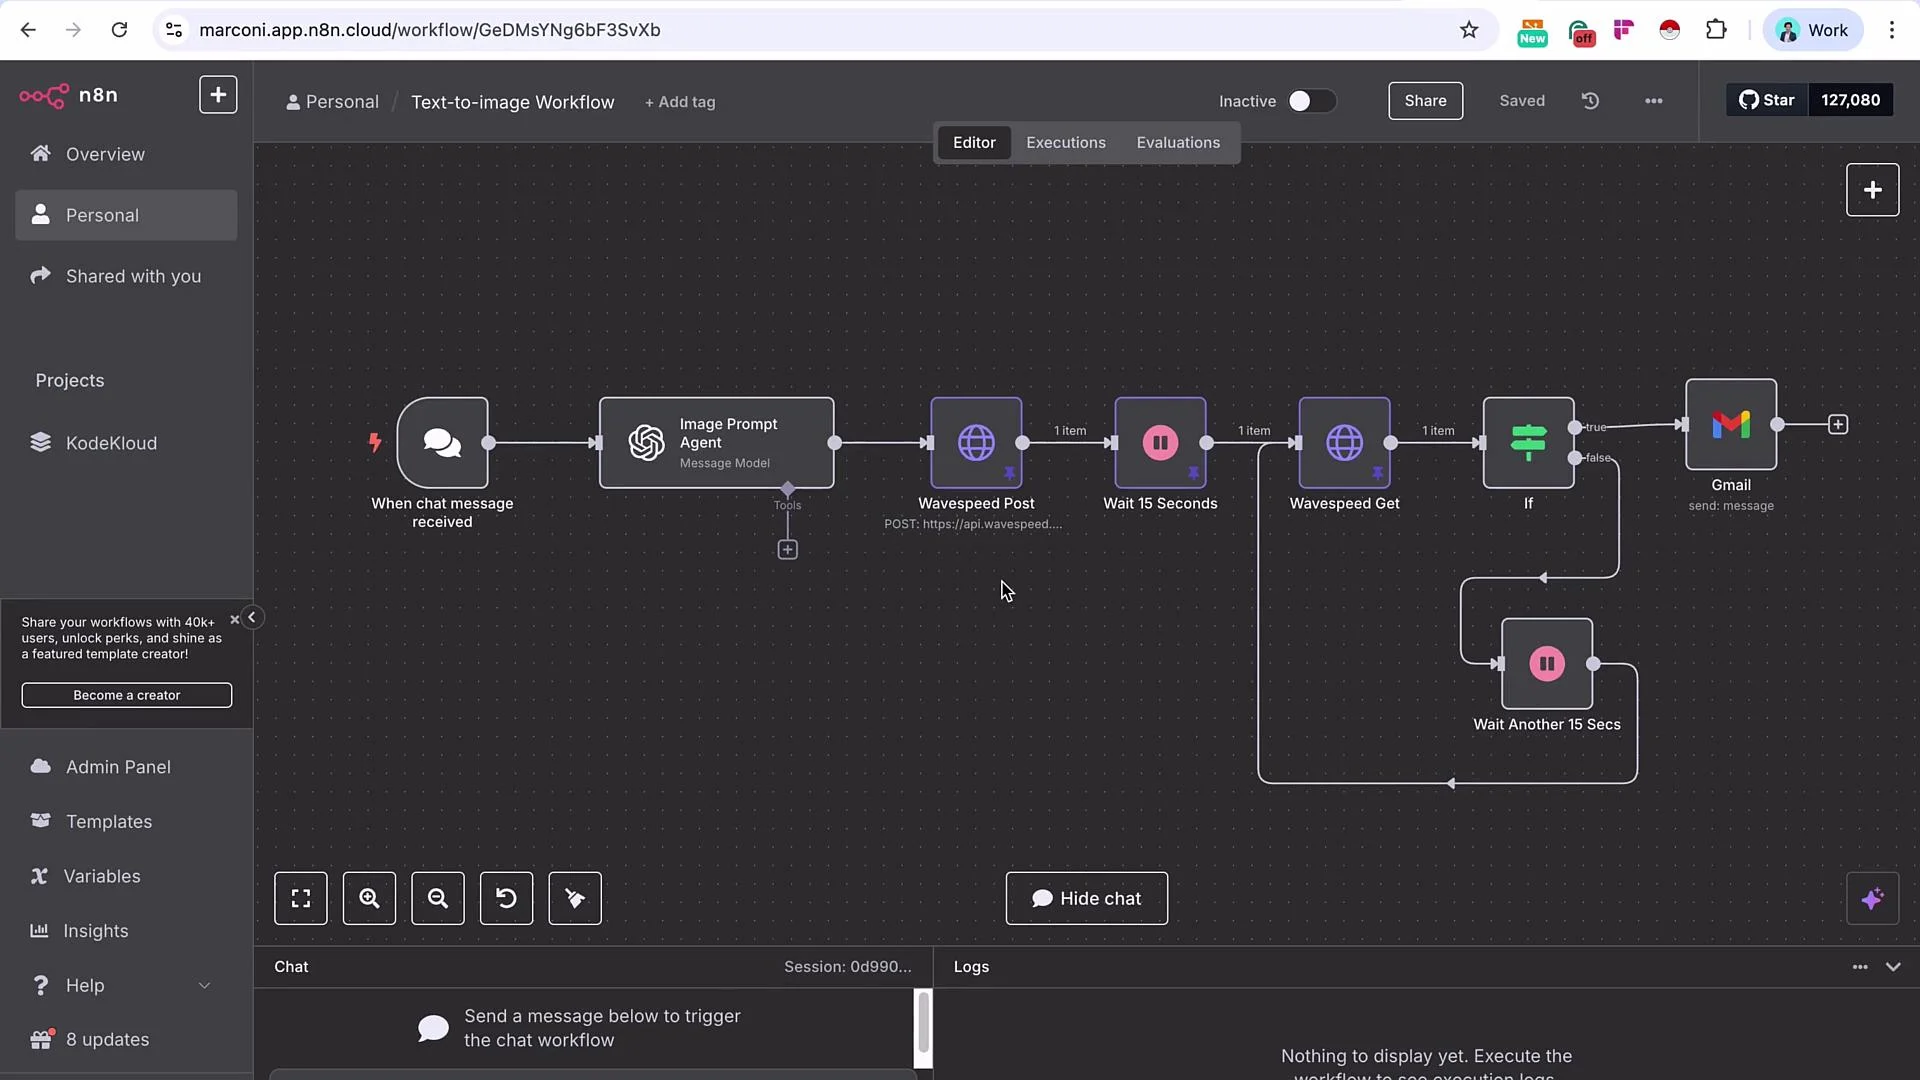Click the GitHub Star button
Viewport: 1920px width, 1080px height.
[1767, 100]
